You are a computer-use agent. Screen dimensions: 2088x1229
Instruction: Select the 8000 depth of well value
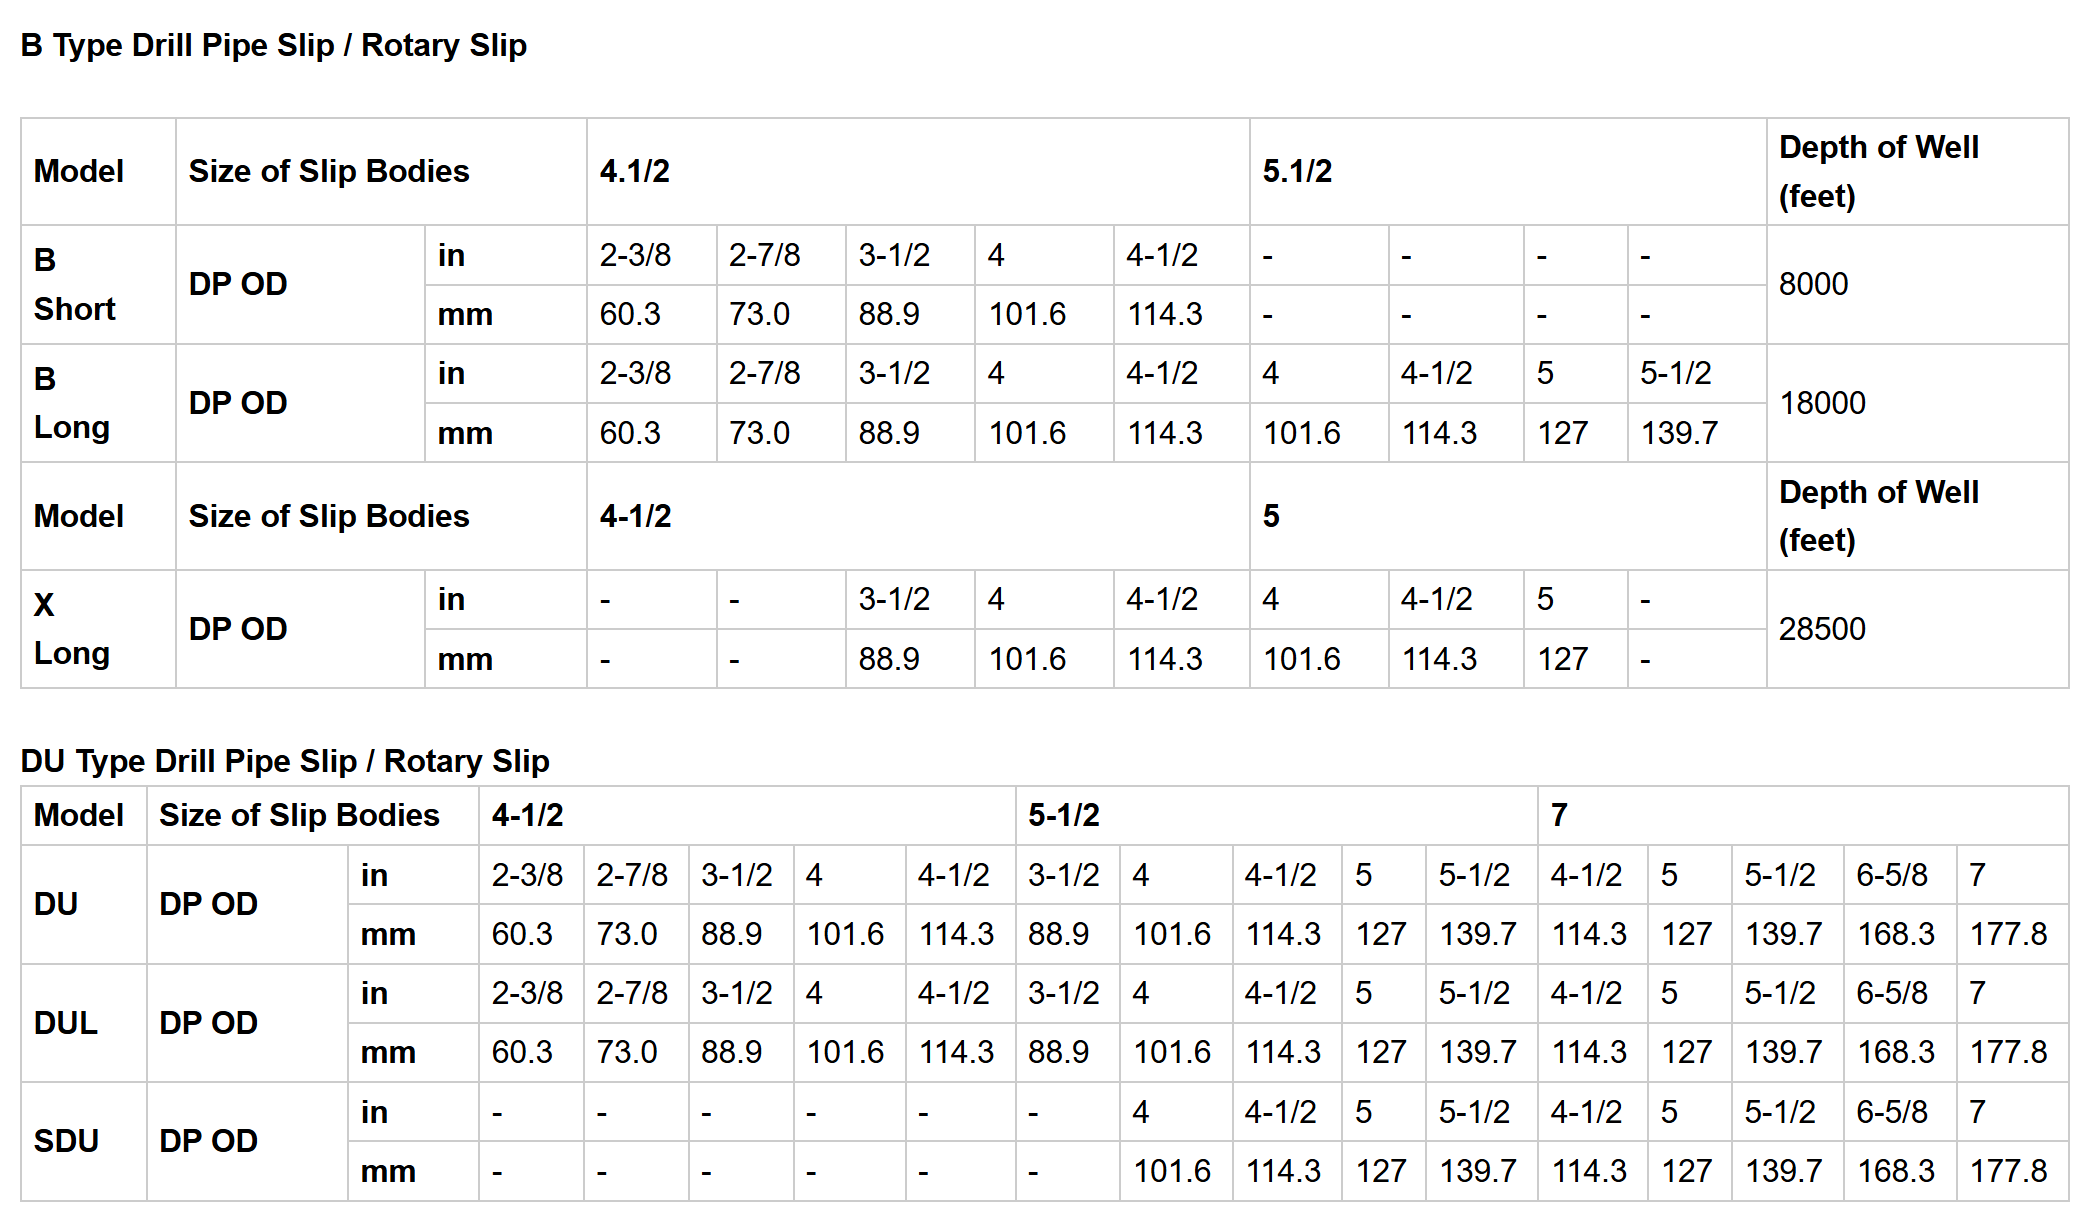coord(1813,284)
